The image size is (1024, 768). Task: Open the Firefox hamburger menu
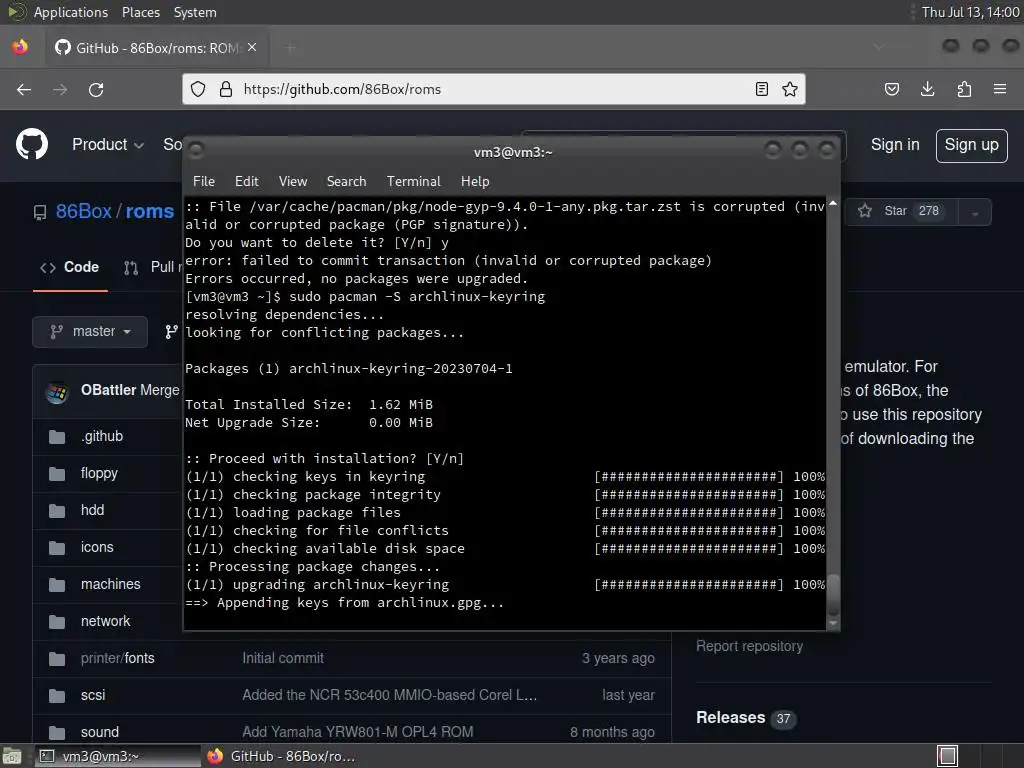[1000, 89]
